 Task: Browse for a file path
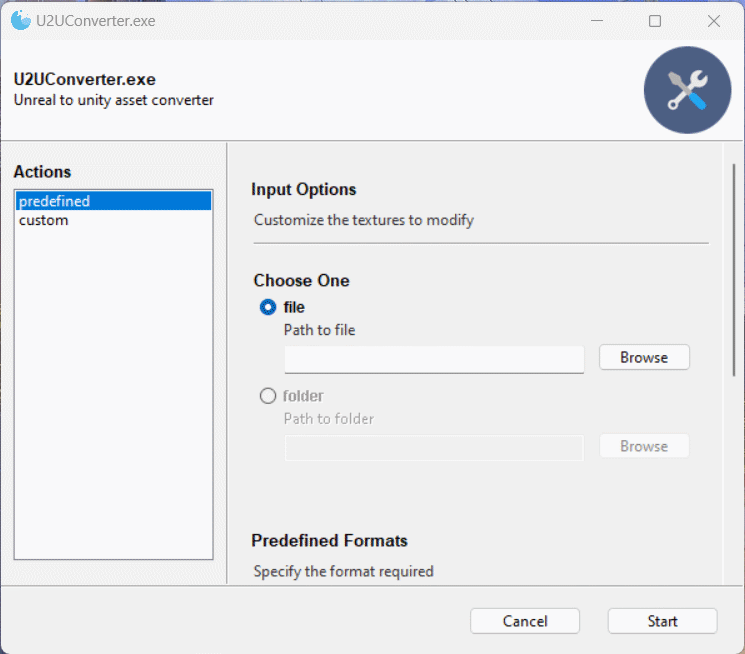click(x=644, y=357)
